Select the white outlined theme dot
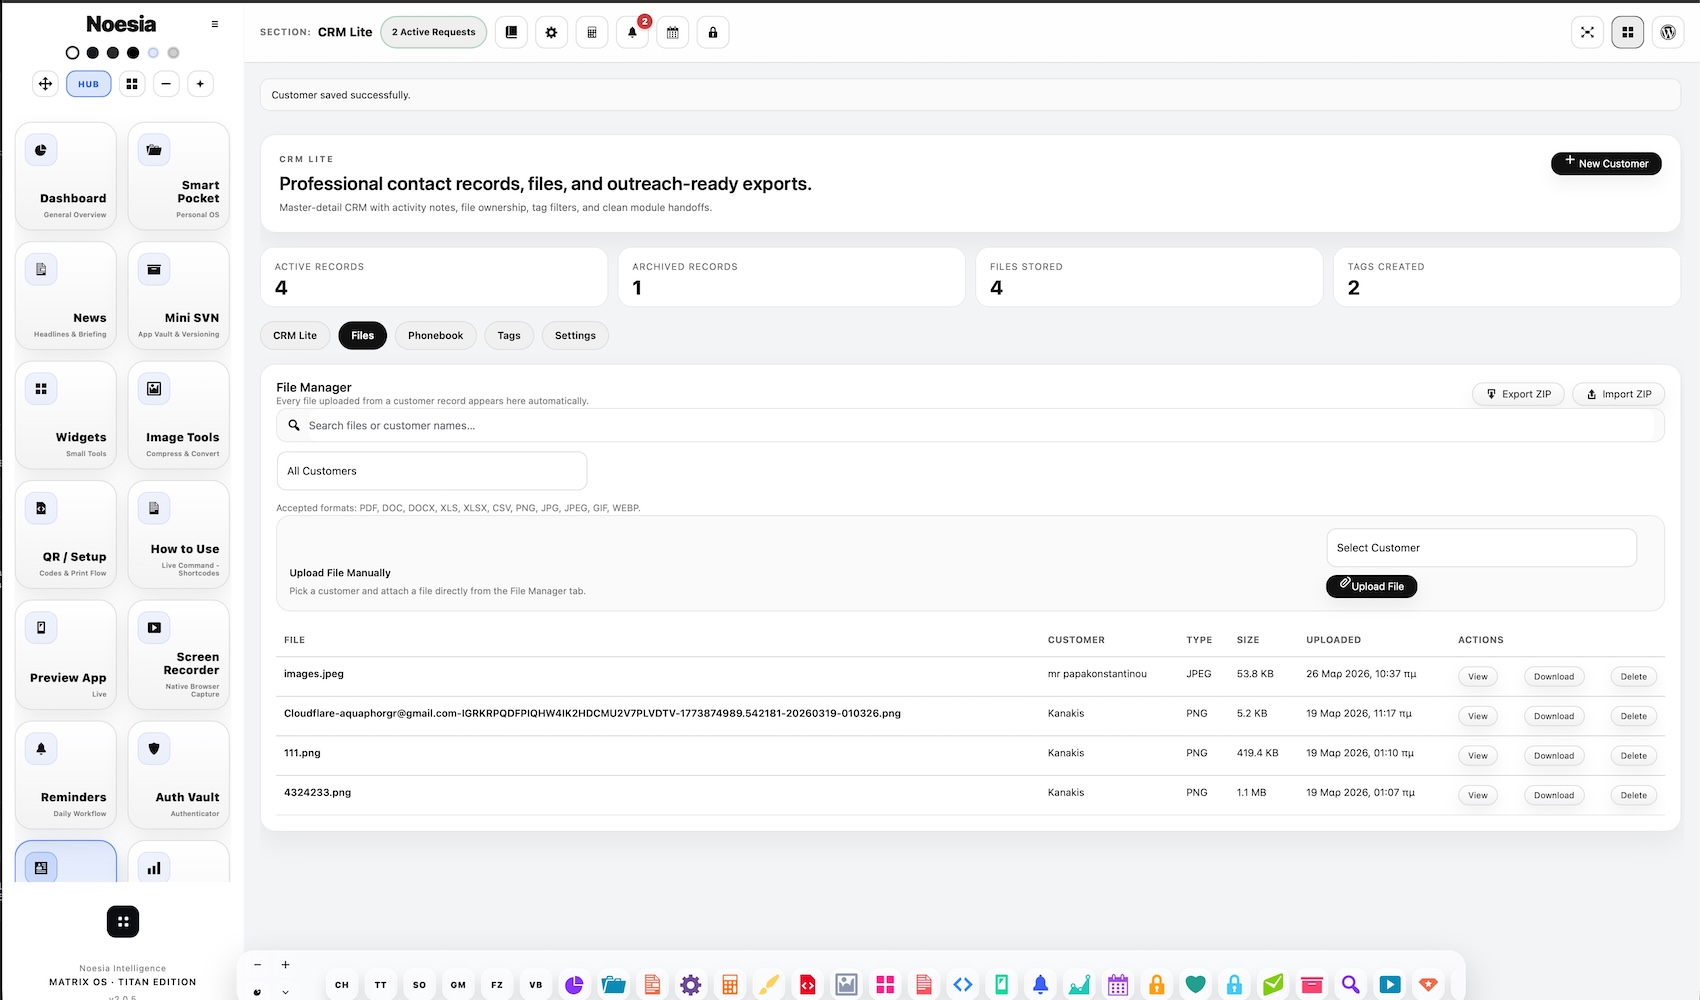1700x1000 pixels. coord(72,53)
